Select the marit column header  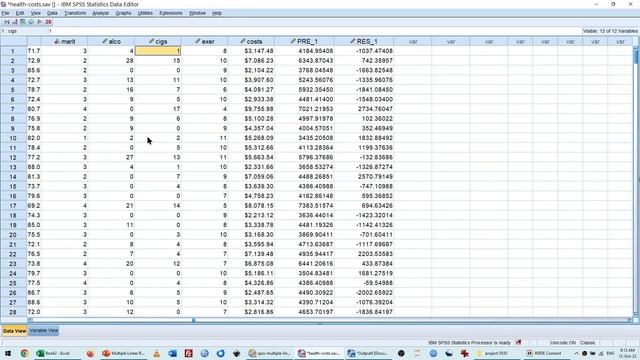[x=64, y=41]
